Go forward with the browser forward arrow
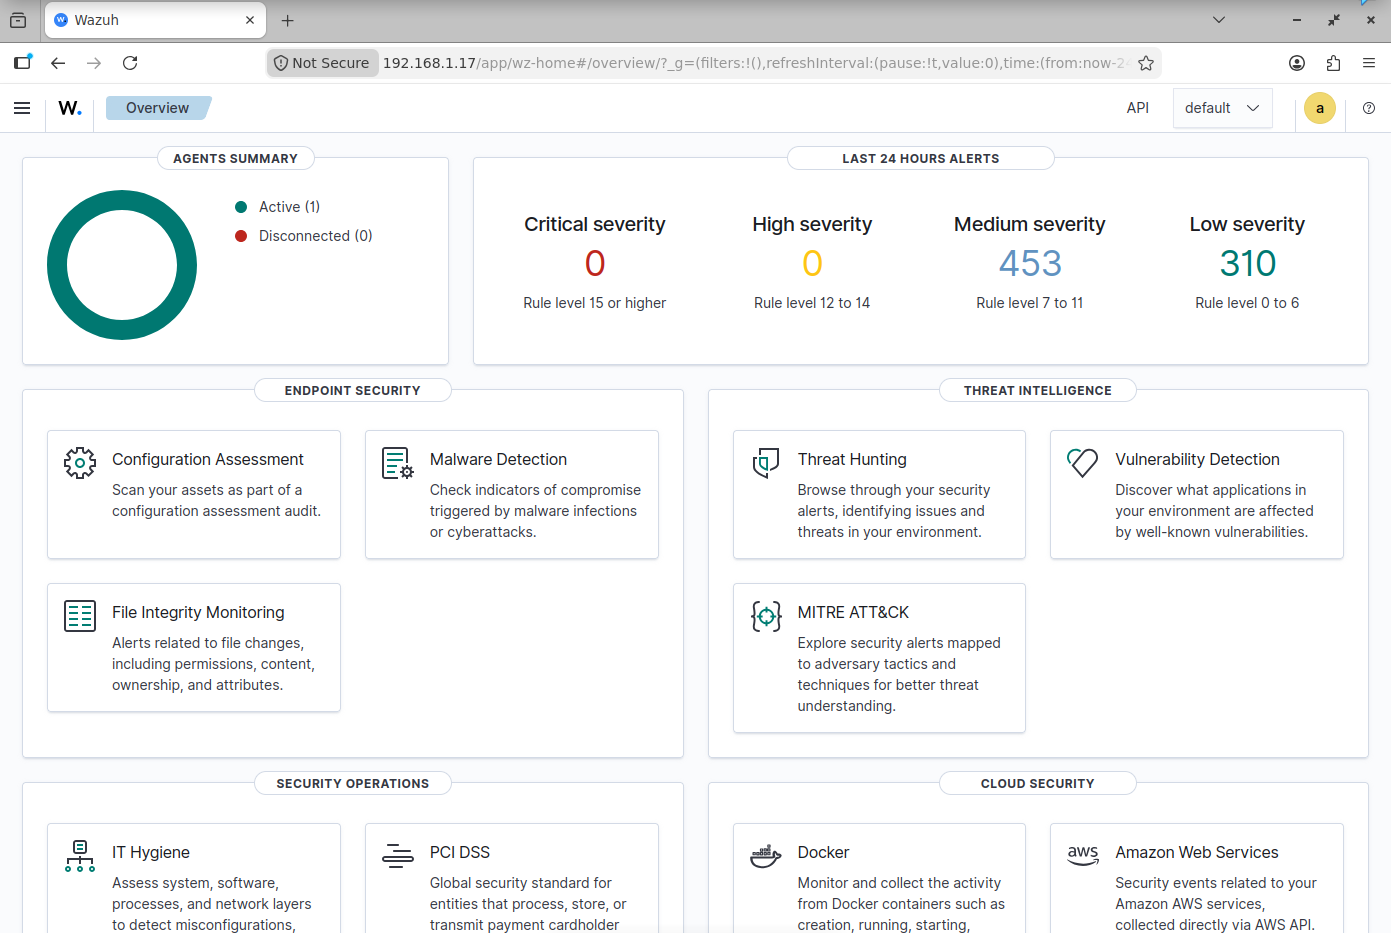The height and width of the screenshot is (933, 1391). click(x=94, y=63)
